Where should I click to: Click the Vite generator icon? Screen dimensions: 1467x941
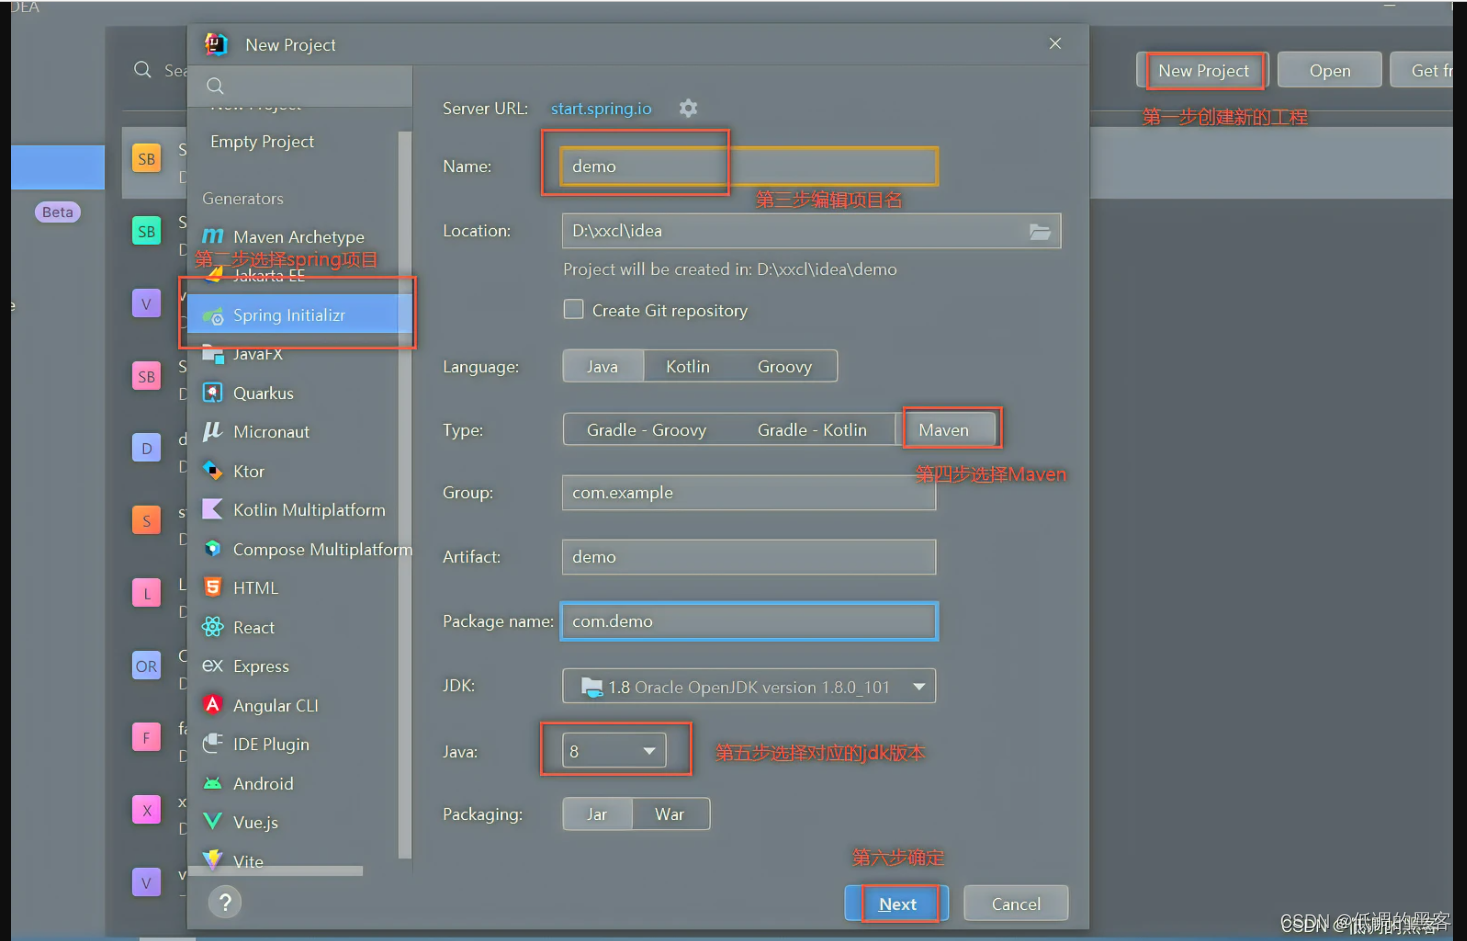click(213, 860)
